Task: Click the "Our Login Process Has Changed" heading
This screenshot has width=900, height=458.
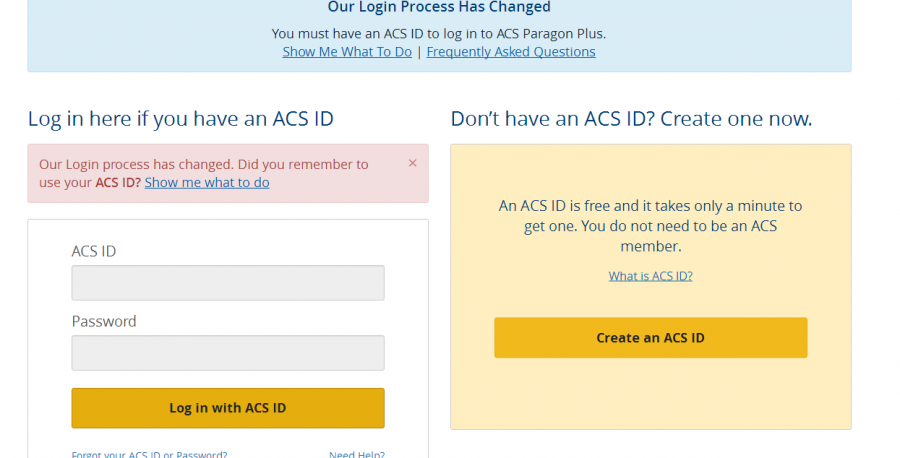Action: coord(439,8)
